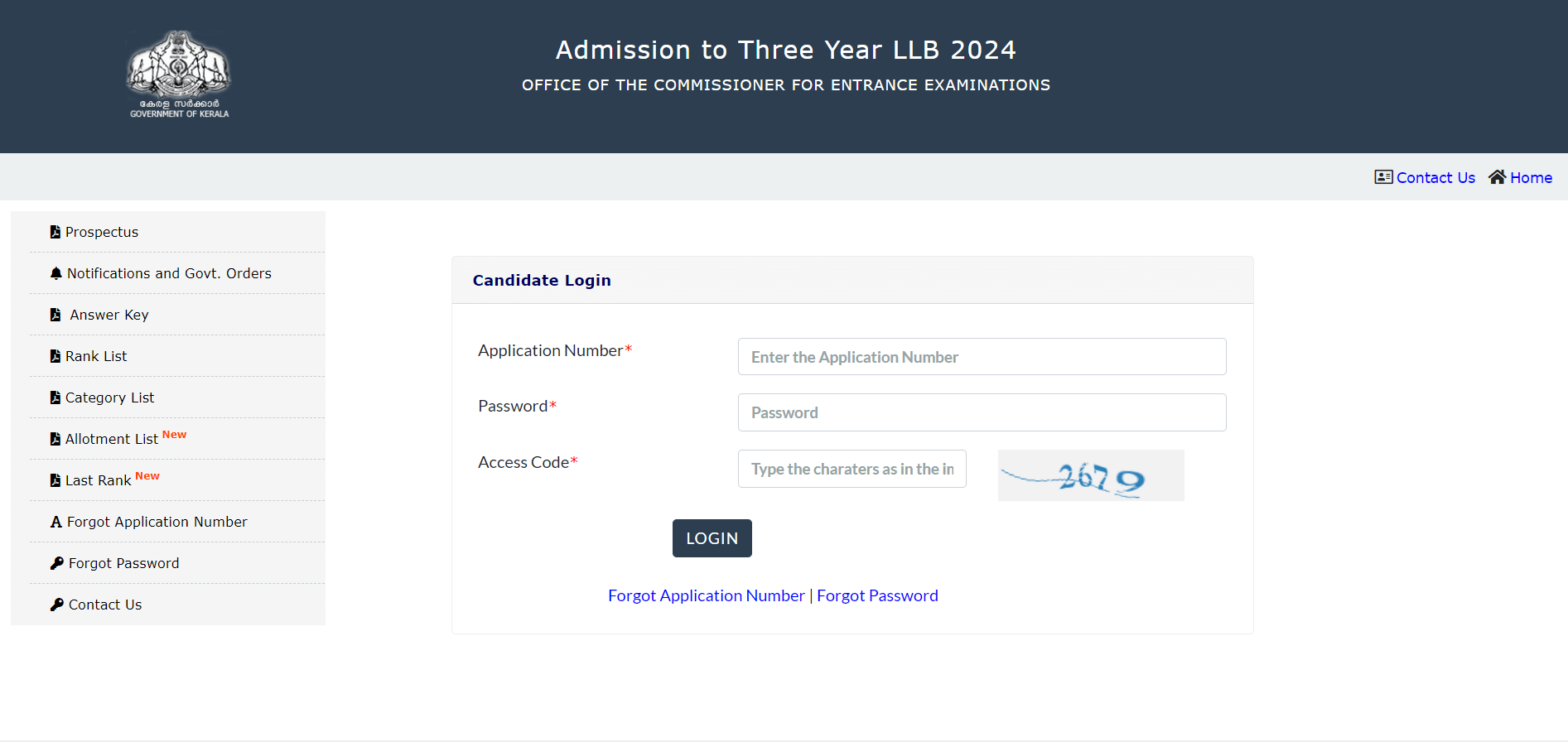Click the captcha image showing 2679
The image size is (1568, 742).
[1089, 475]
